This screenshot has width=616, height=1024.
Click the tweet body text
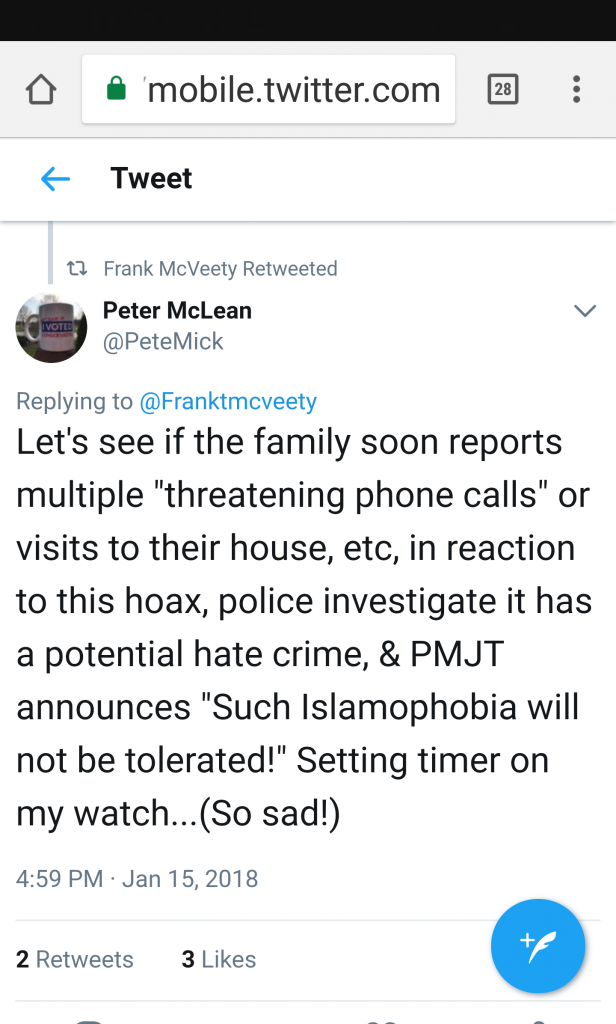[x=300, y=628]
